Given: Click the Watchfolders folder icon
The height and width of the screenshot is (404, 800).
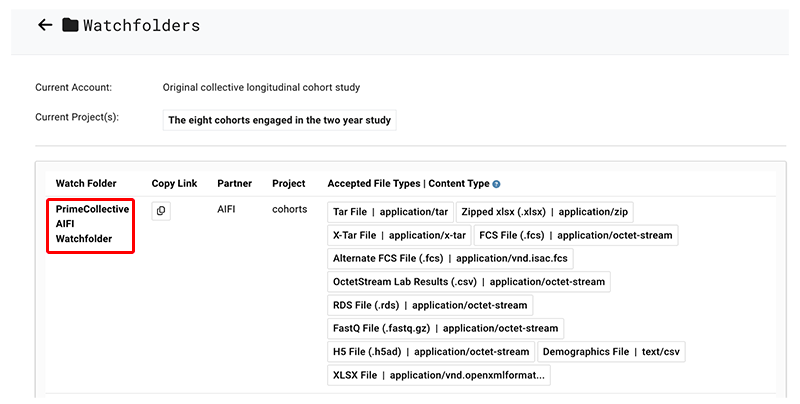Looking at the screenshot, I should (70, 25).
